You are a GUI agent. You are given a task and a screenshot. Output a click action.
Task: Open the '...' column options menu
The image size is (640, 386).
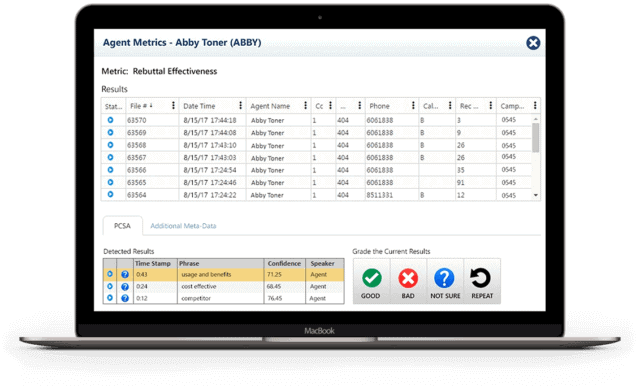click(x=359, y=106)
